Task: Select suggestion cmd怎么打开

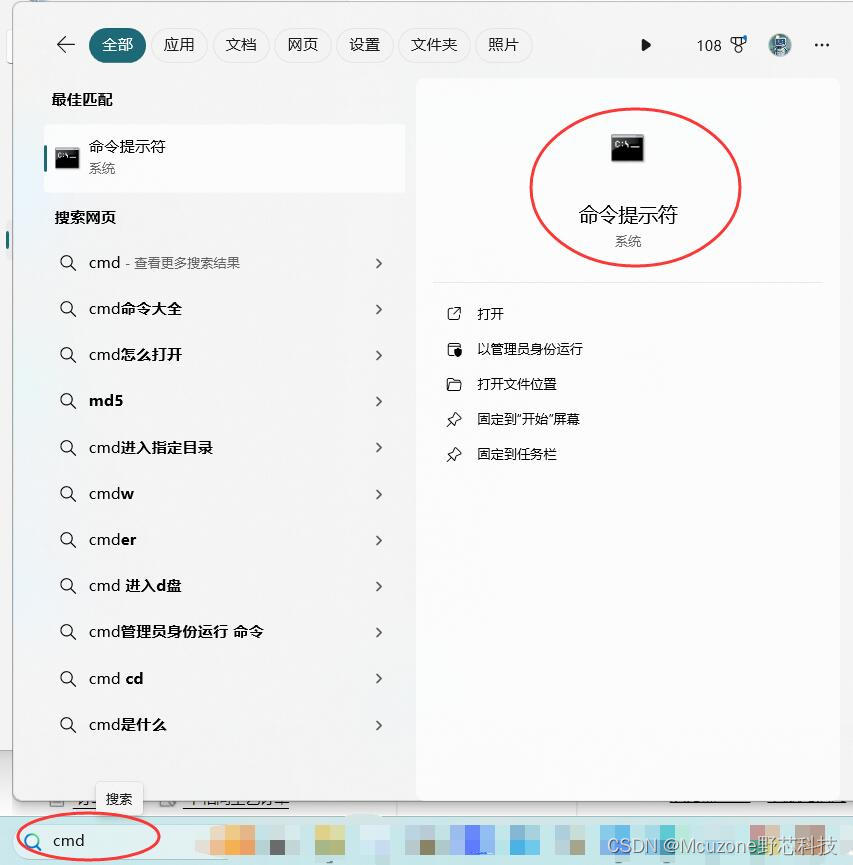Action: coord(225,355)
